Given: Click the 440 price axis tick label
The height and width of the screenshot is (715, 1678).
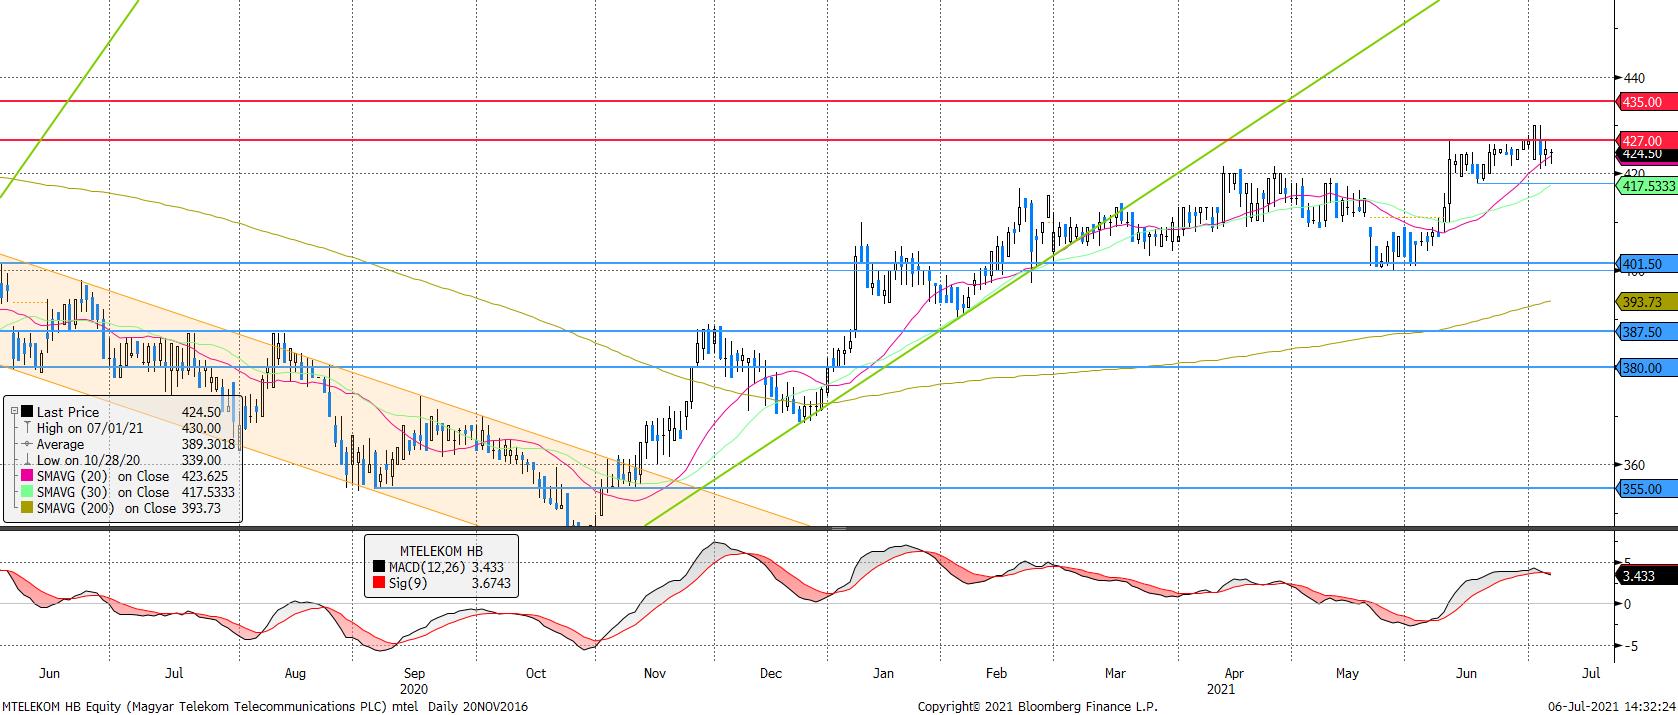Looking at the screenshot, I should 1635,78.
